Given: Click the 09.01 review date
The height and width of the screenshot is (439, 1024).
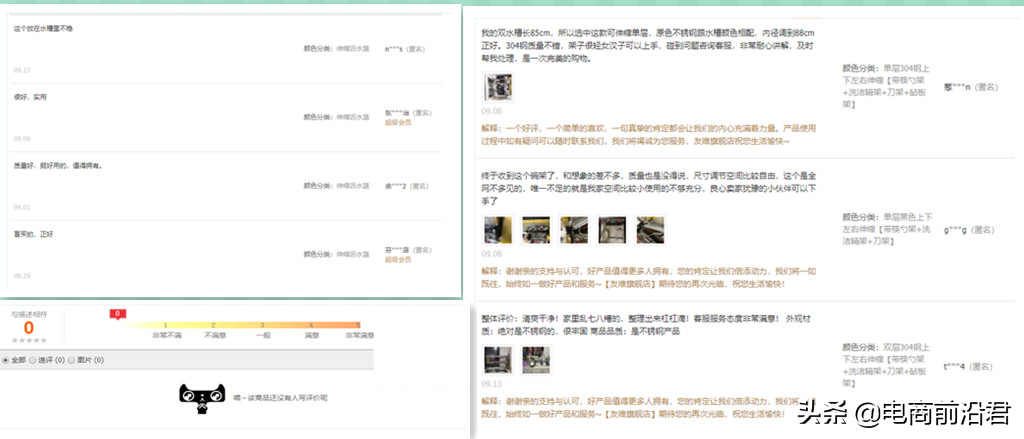Looking at the screenshot, I should (x=22, y=207).
